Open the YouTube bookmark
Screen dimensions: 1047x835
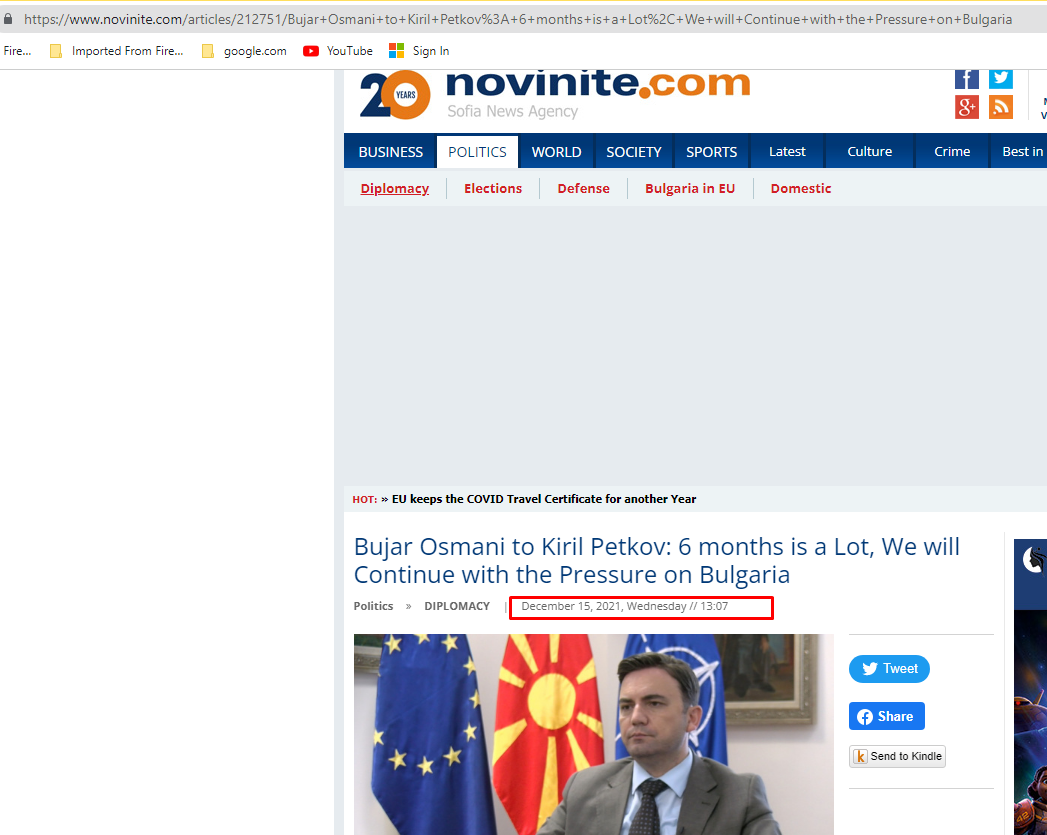[338, 51]
